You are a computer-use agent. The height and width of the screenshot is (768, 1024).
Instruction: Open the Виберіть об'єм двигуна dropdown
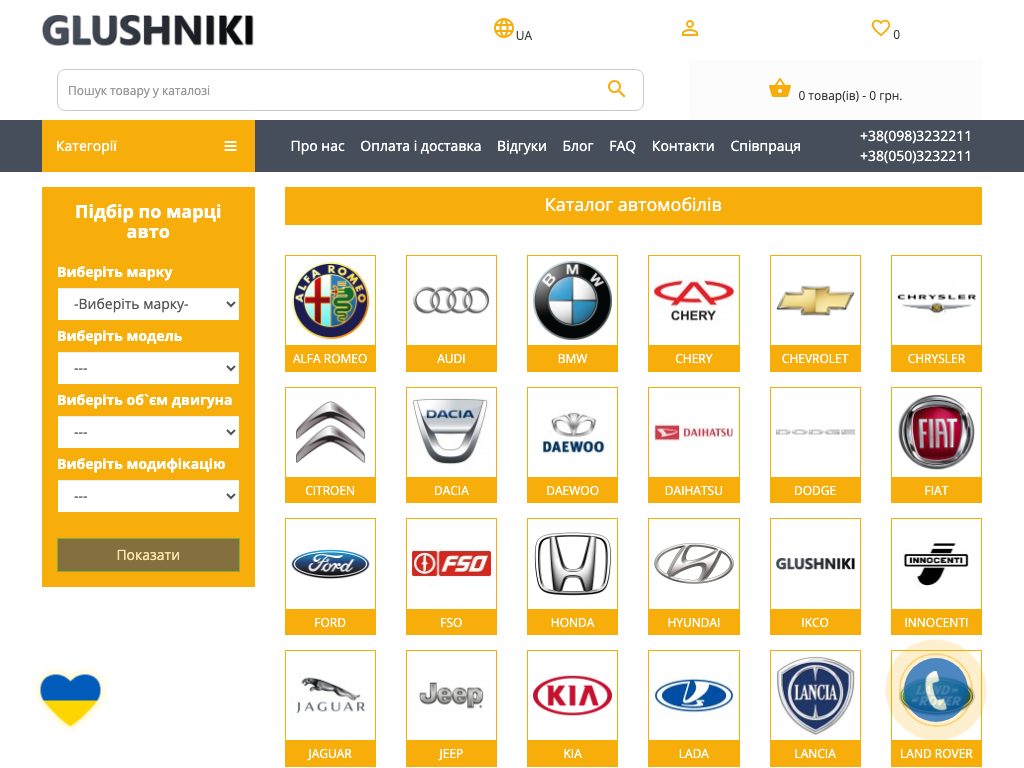(x=148, y=432)
